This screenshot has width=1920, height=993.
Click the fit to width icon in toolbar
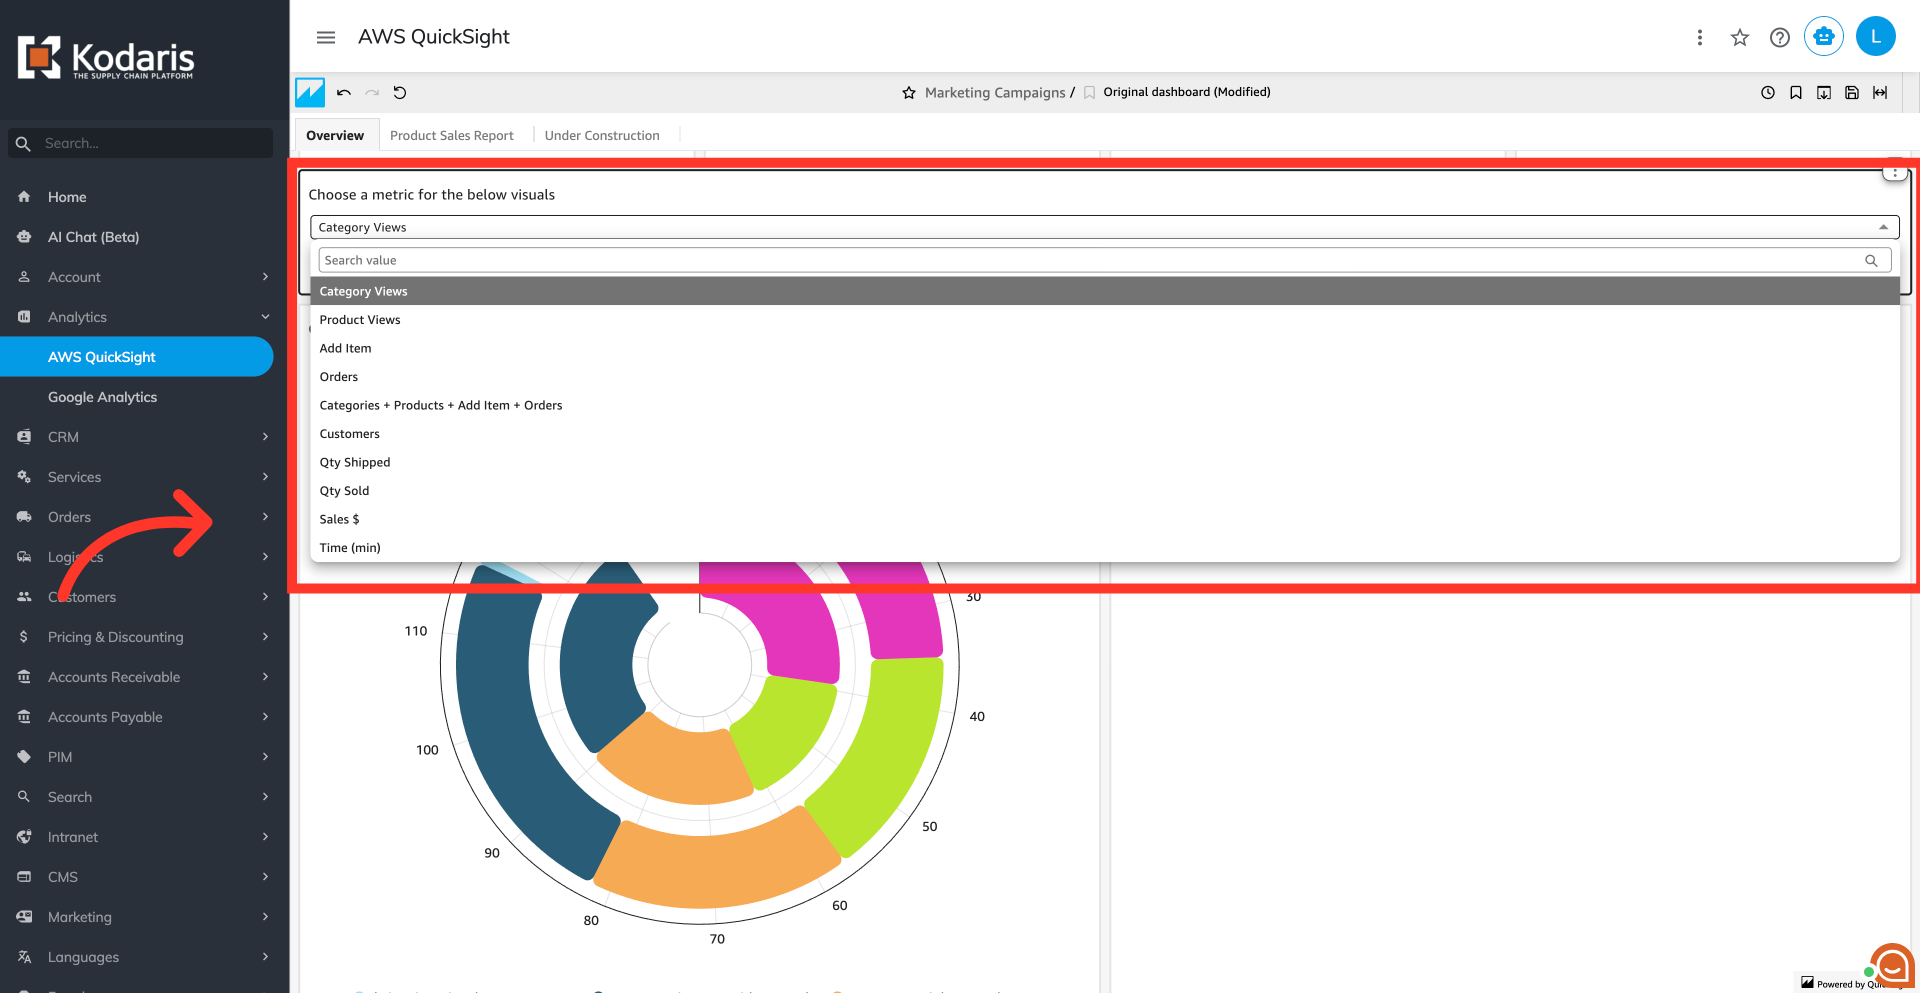pyautogui.click(x=1880, y=92)
